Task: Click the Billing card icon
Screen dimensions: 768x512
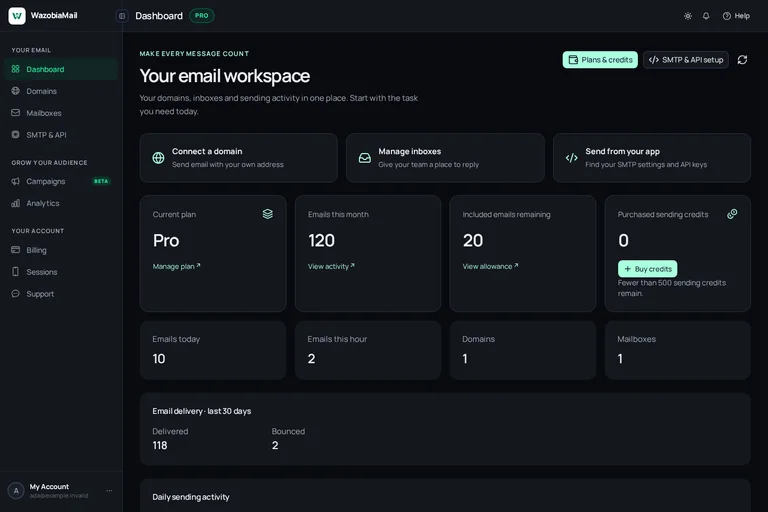Action: click(16, 250)
